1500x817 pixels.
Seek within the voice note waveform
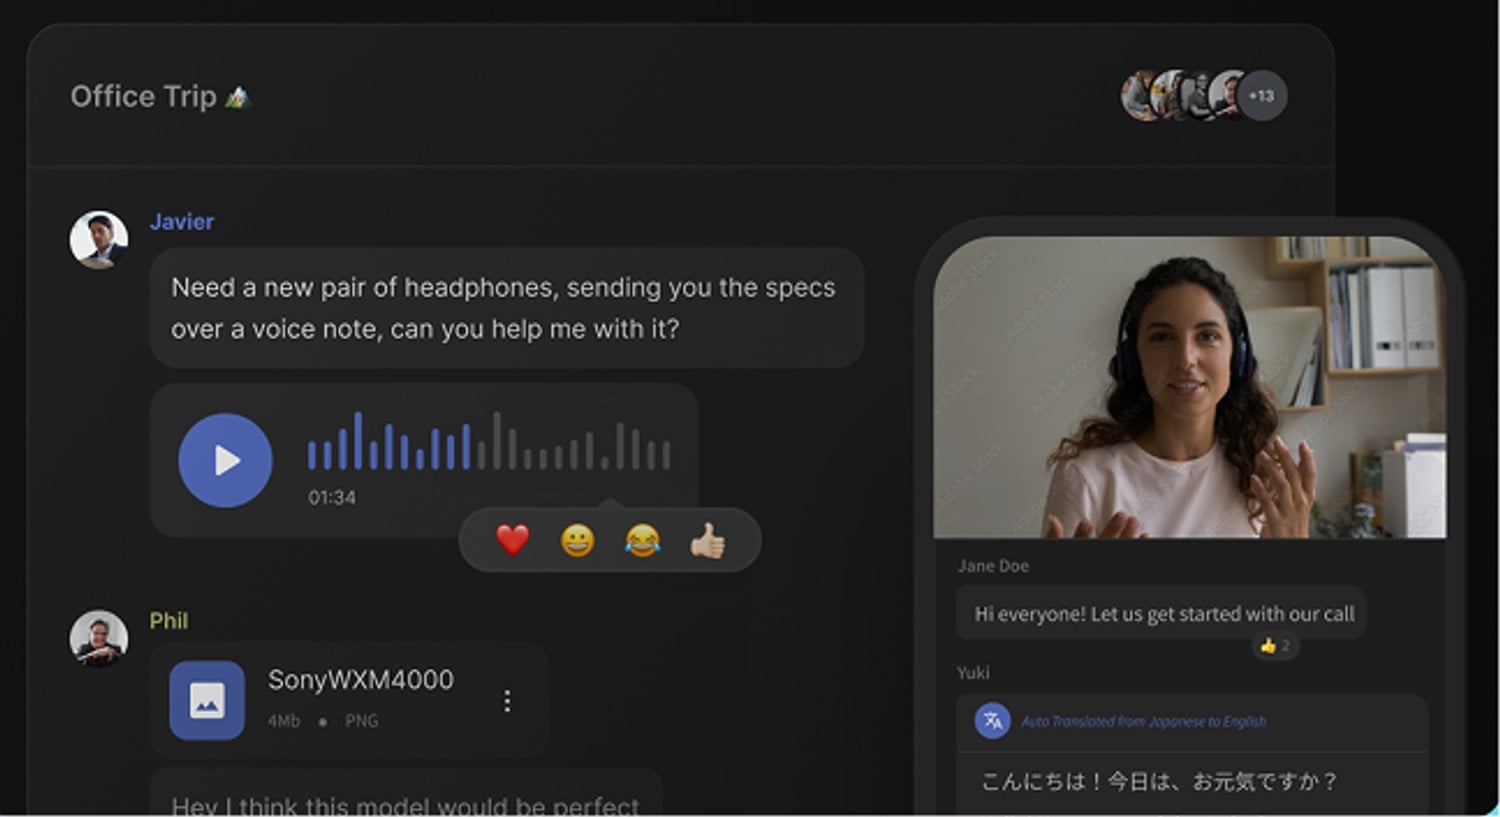[489, 441]
